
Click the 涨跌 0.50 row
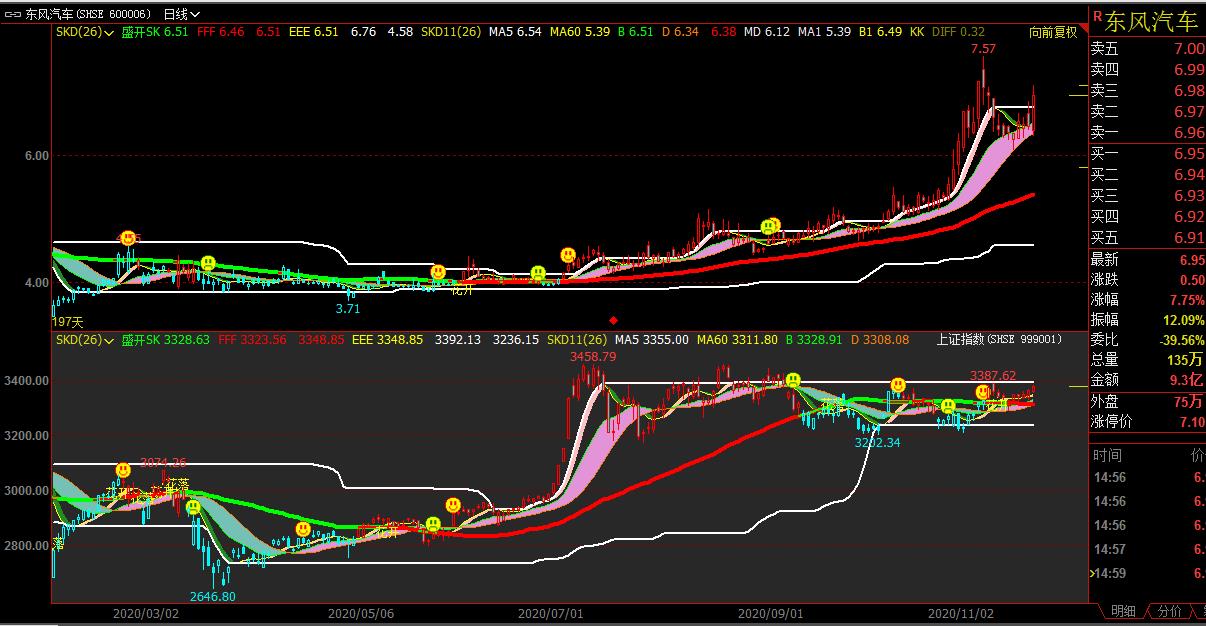(x=1147, y=280)
